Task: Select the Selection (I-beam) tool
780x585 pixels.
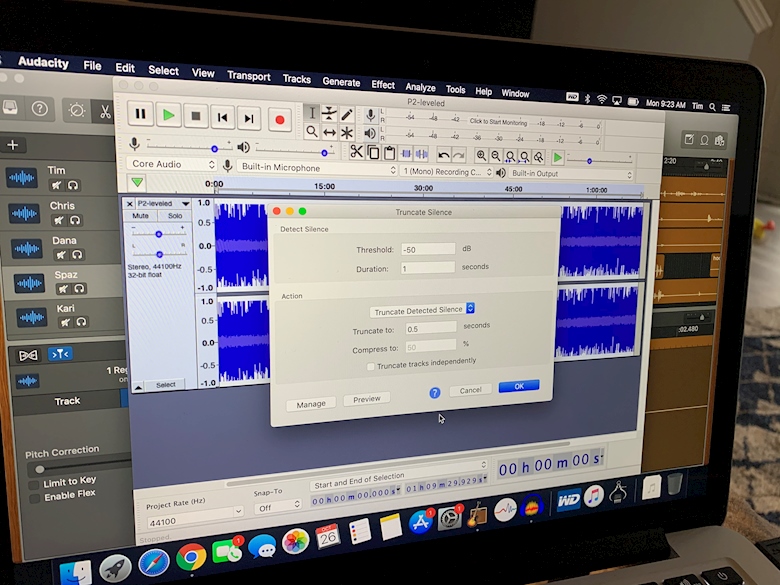Action: [311, 113]
